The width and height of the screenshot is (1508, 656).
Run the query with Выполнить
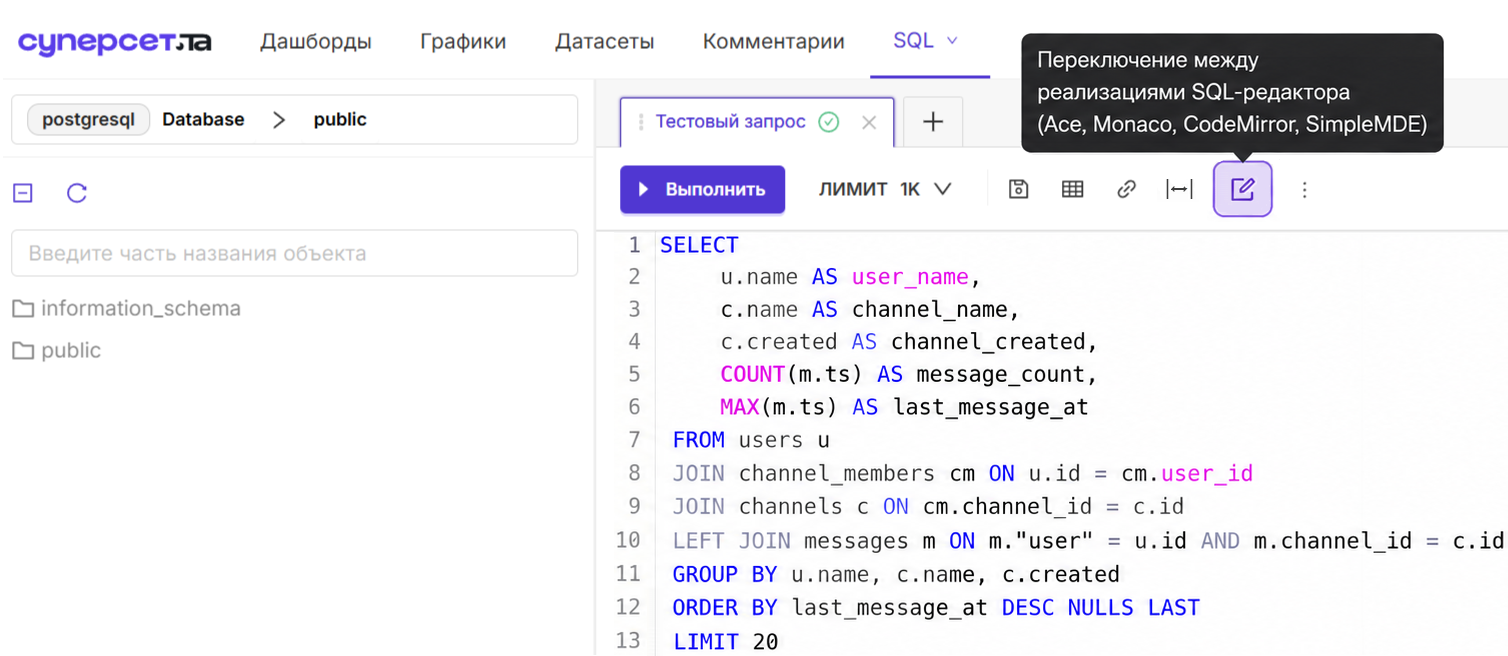click(702, 189)
